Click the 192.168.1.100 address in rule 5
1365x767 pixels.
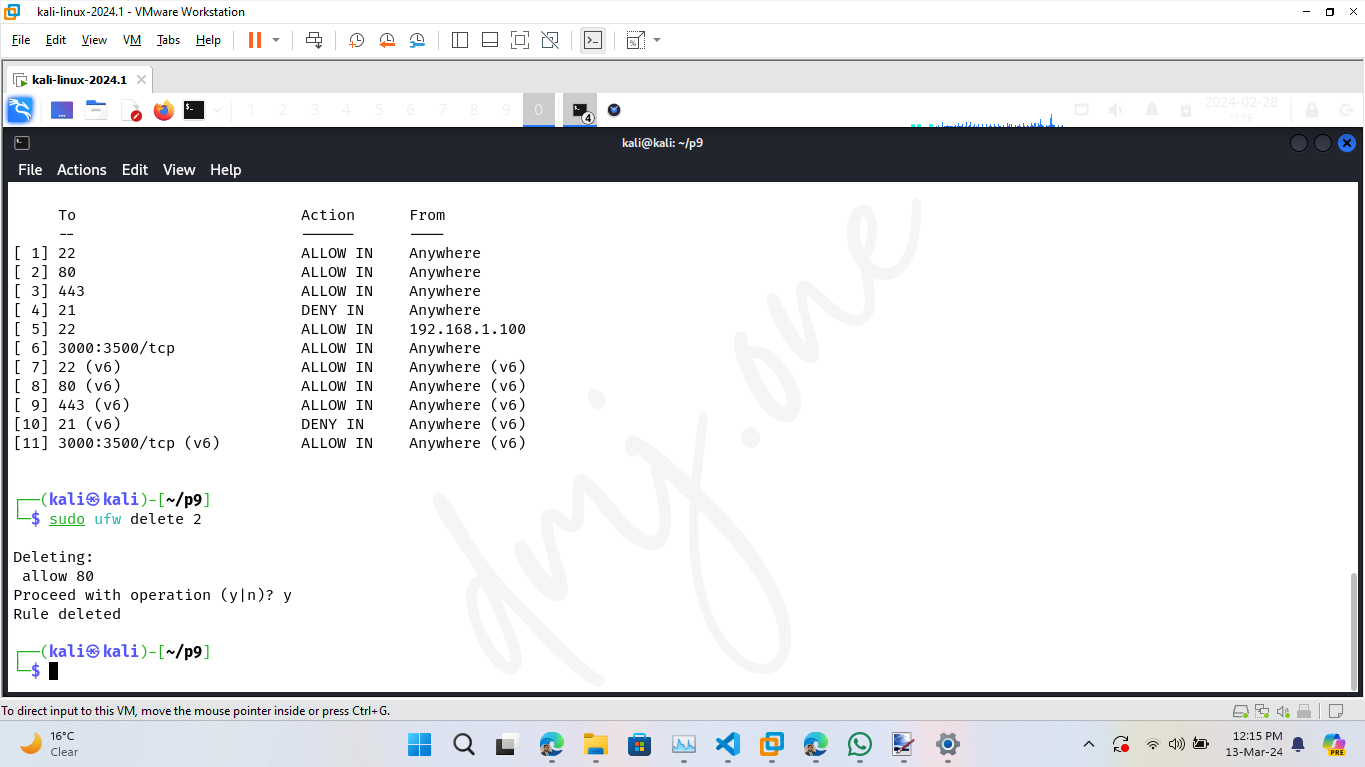(467, 329)
